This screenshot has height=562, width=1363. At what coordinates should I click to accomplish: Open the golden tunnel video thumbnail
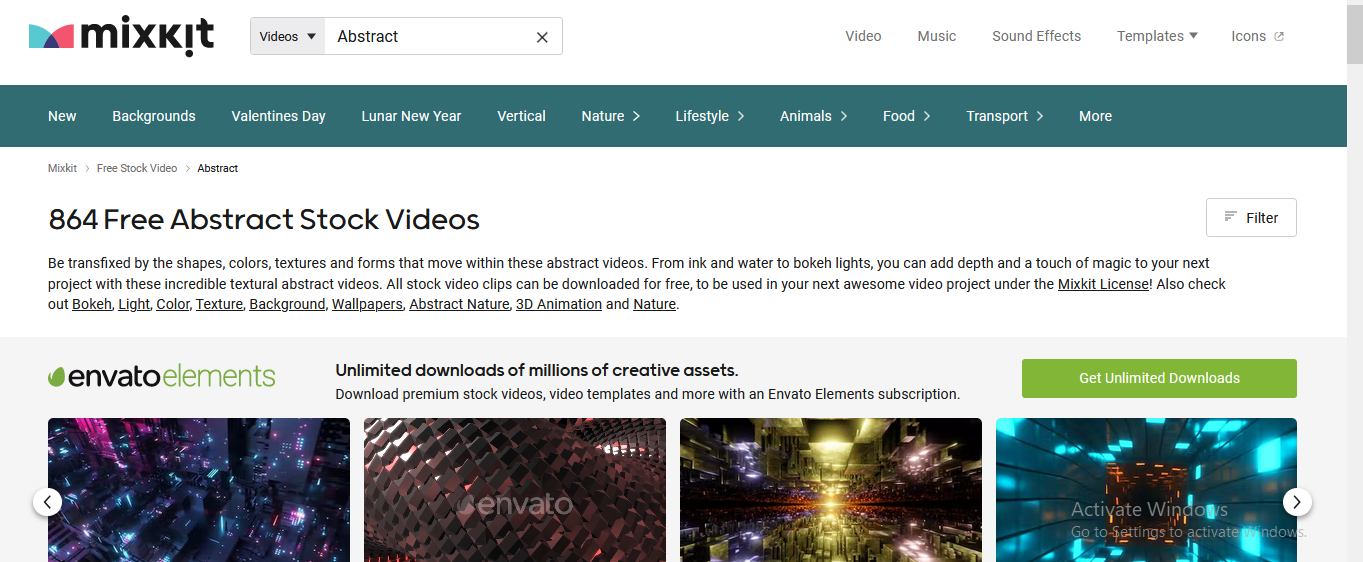[830, 490]
